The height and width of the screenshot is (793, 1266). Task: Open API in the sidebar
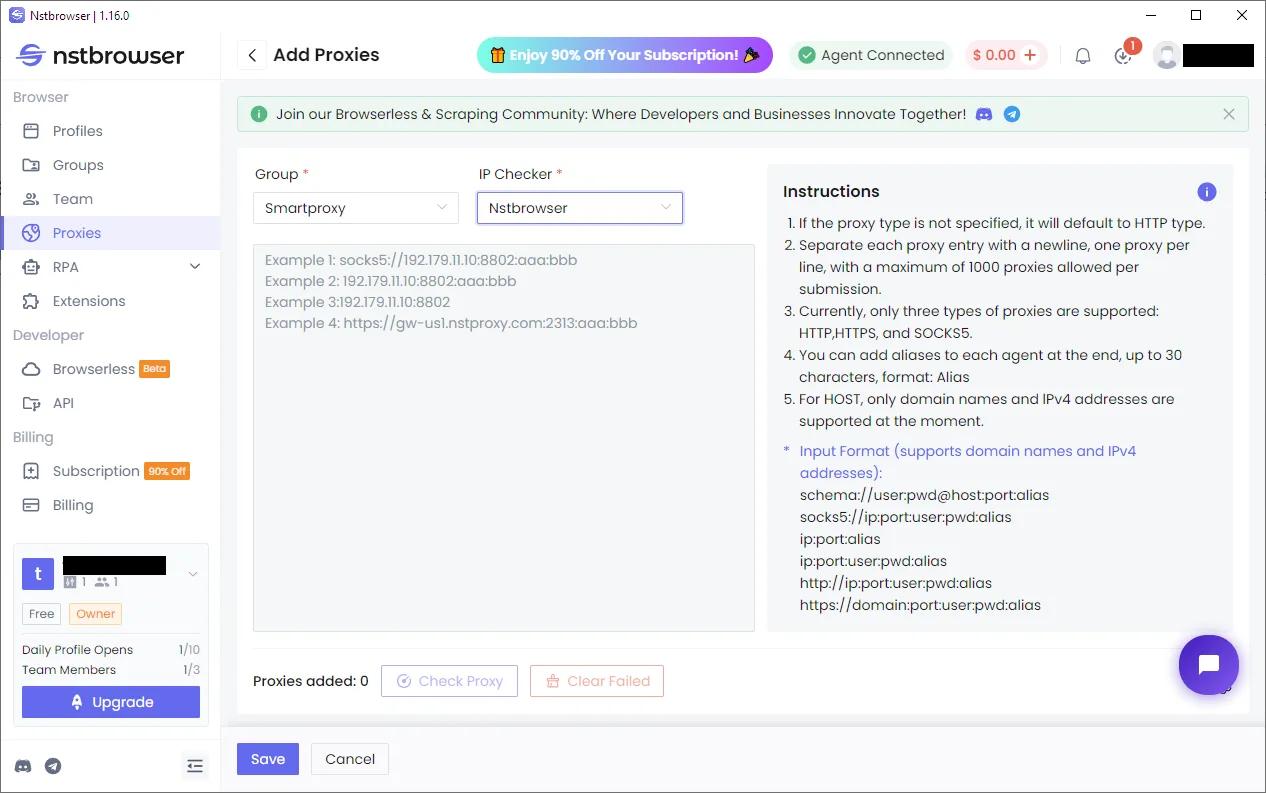[x=110, y=403]
